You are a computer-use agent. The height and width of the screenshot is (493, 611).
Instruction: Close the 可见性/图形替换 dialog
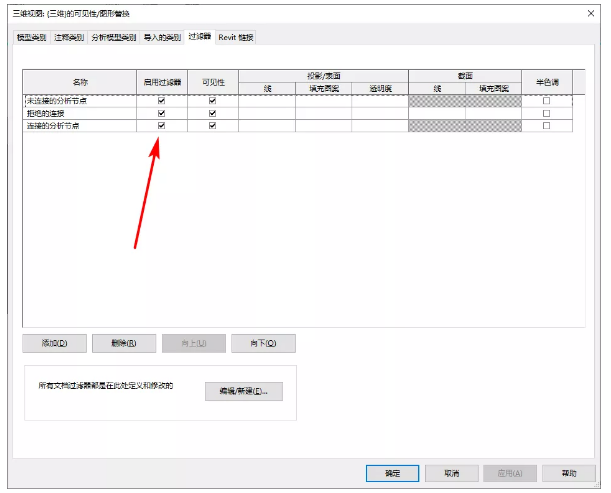click(591, 13)
